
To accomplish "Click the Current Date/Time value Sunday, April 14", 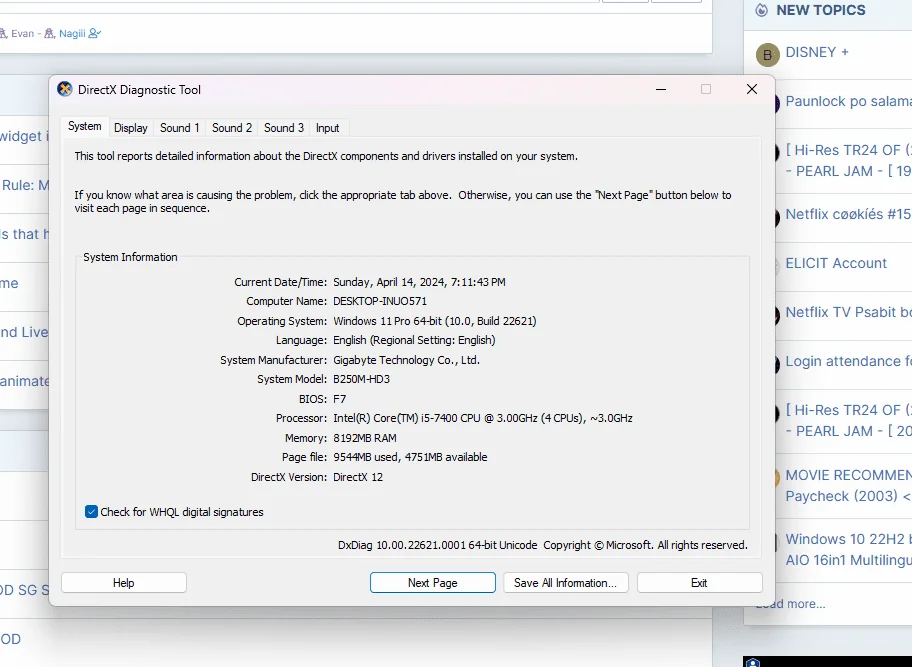I will 419,282.
